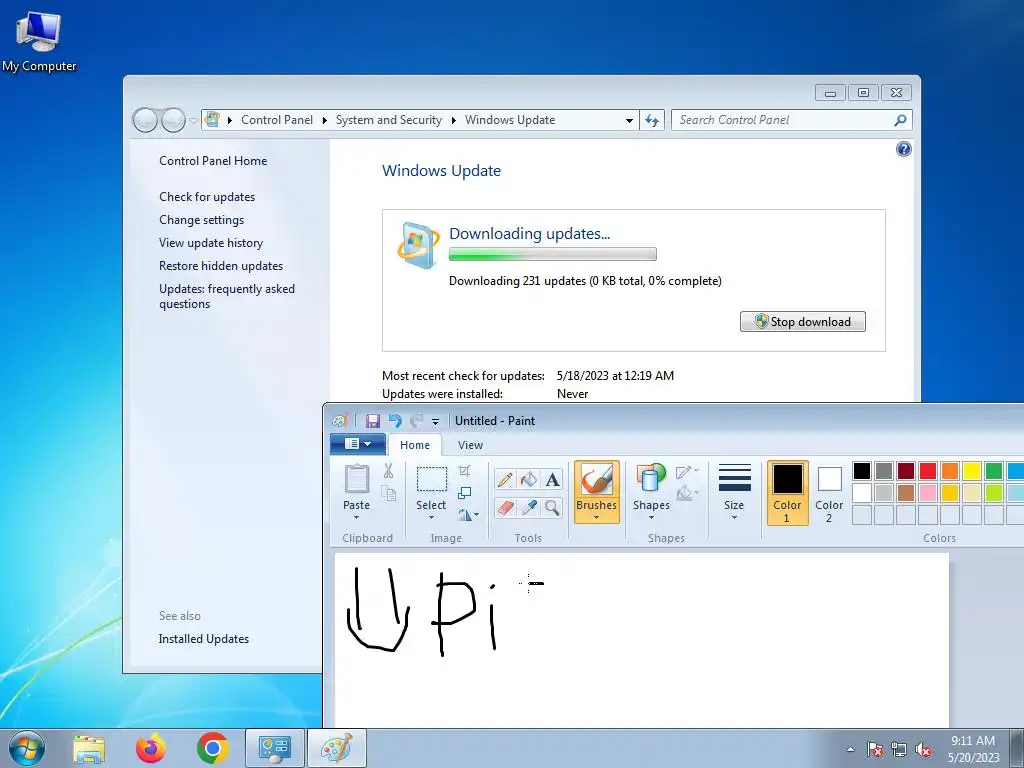The width and height of the screenshot is (1024, 768).
Task: Click the Control Panel back arrow button
Action: click(x=145, y=120)
